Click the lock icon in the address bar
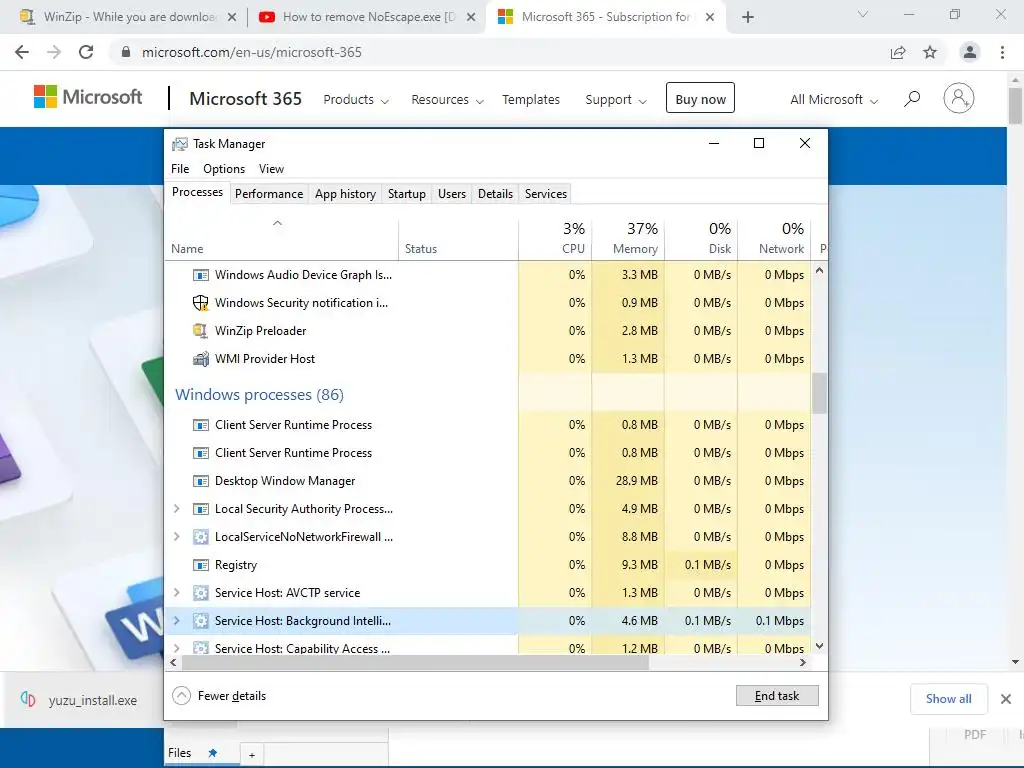The height and width of the screenshot is (768, 1024). tap(126, 52)
